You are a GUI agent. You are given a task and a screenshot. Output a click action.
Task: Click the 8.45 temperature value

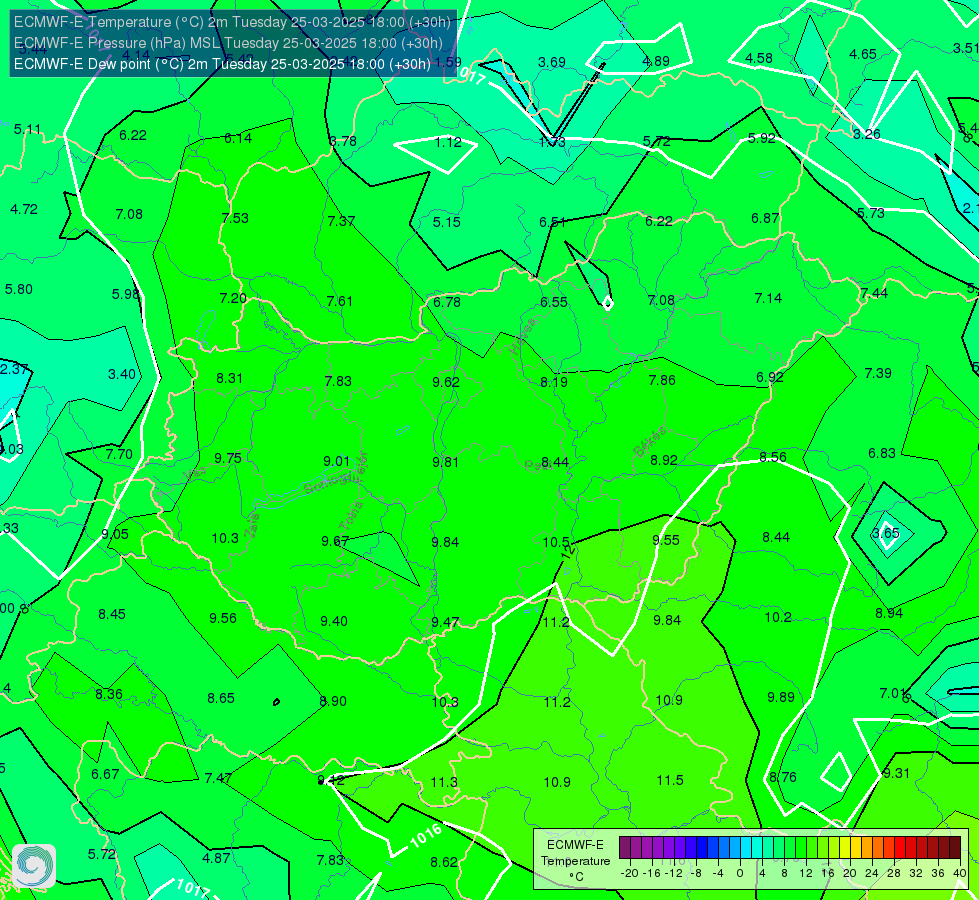[x=112, y=615]
